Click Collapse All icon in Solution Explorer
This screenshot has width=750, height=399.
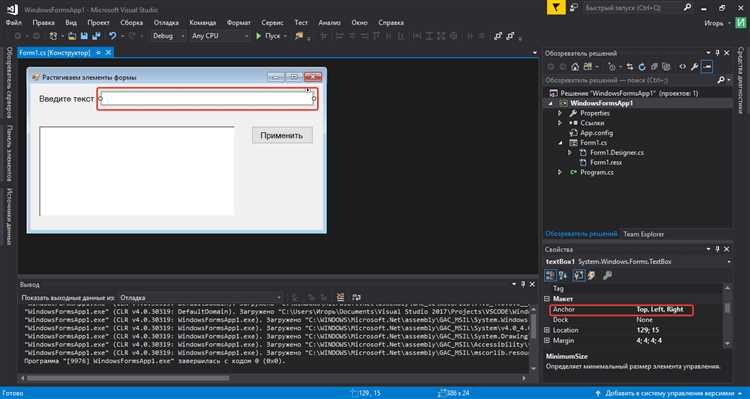coord(653,66)
